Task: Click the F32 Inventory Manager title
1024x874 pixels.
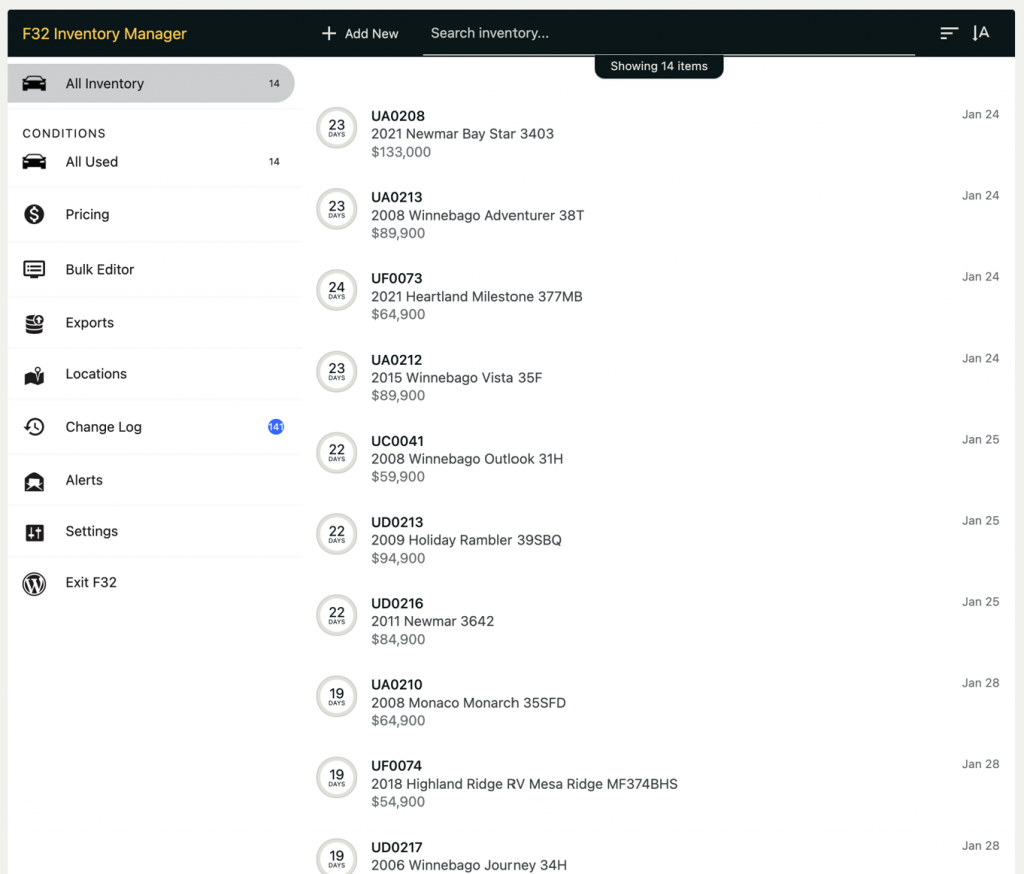Action: (105, 34)
